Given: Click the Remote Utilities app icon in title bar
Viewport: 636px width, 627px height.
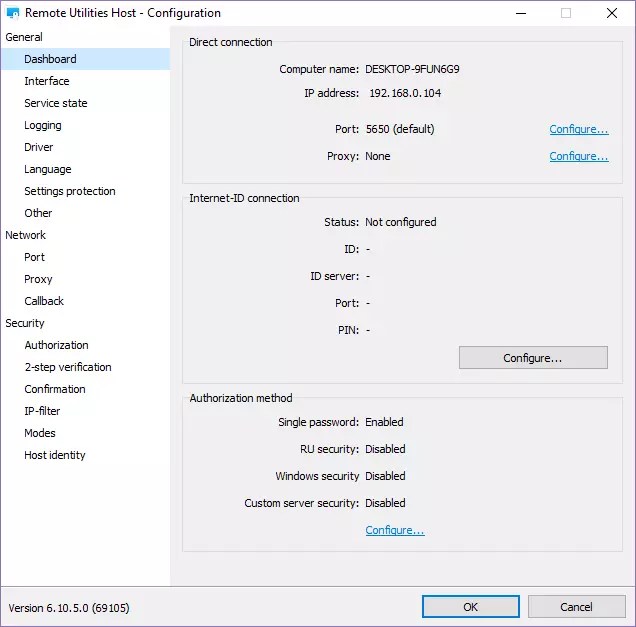Looking at the screenshot, I should (13, 13).
